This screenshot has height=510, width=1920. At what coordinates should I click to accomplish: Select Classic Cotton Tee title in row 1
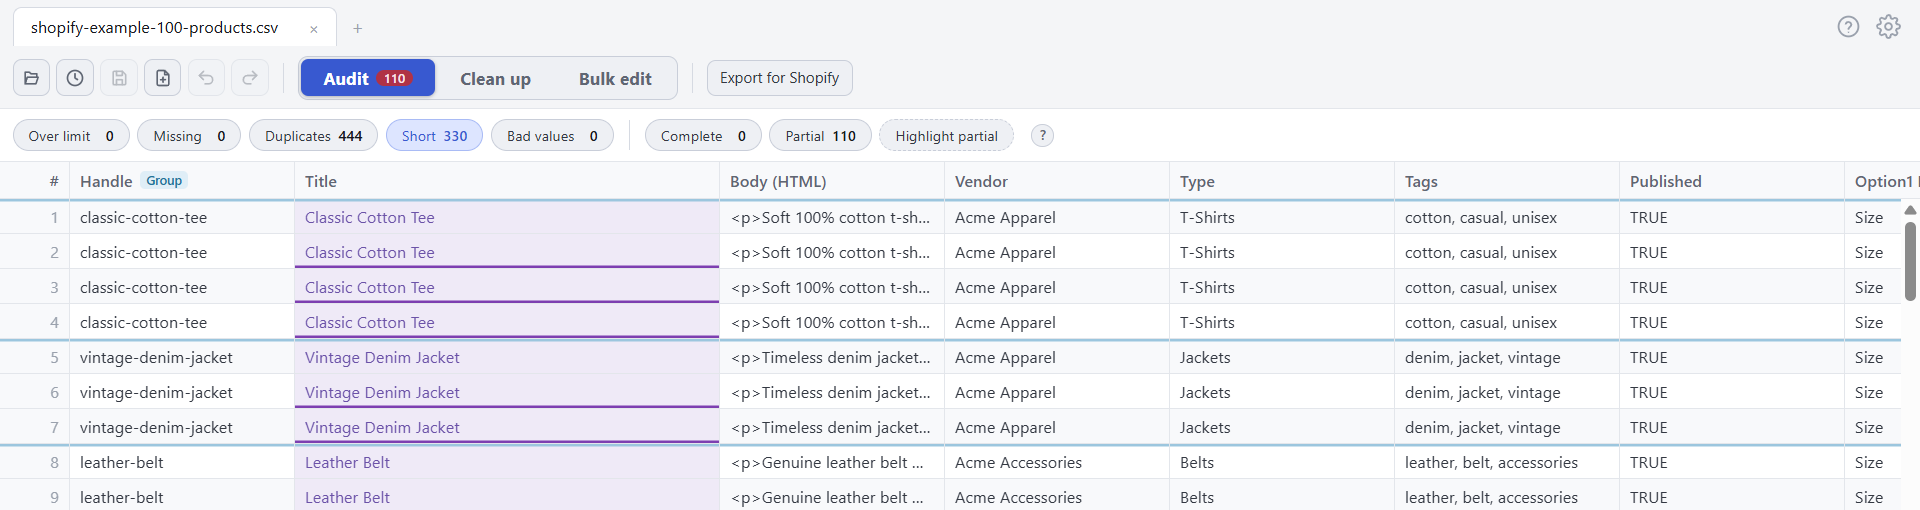(x=506, y=217)
